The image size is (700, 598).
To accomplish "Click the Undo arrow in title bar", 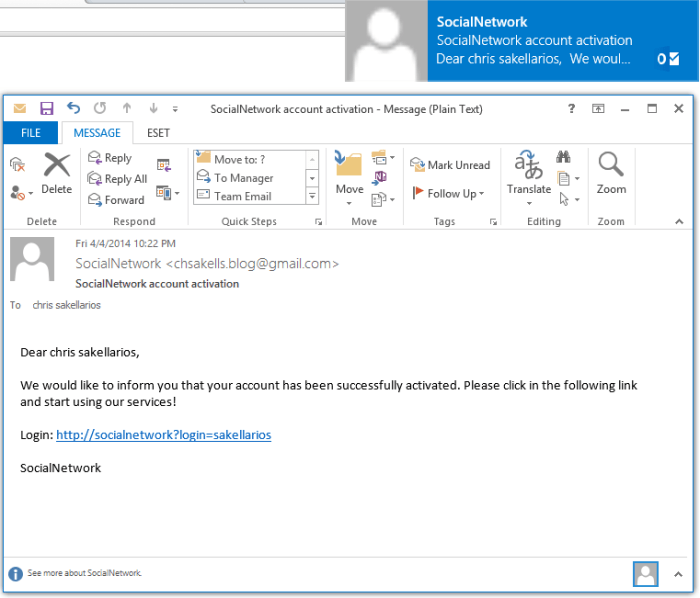I will pos(73,108).
